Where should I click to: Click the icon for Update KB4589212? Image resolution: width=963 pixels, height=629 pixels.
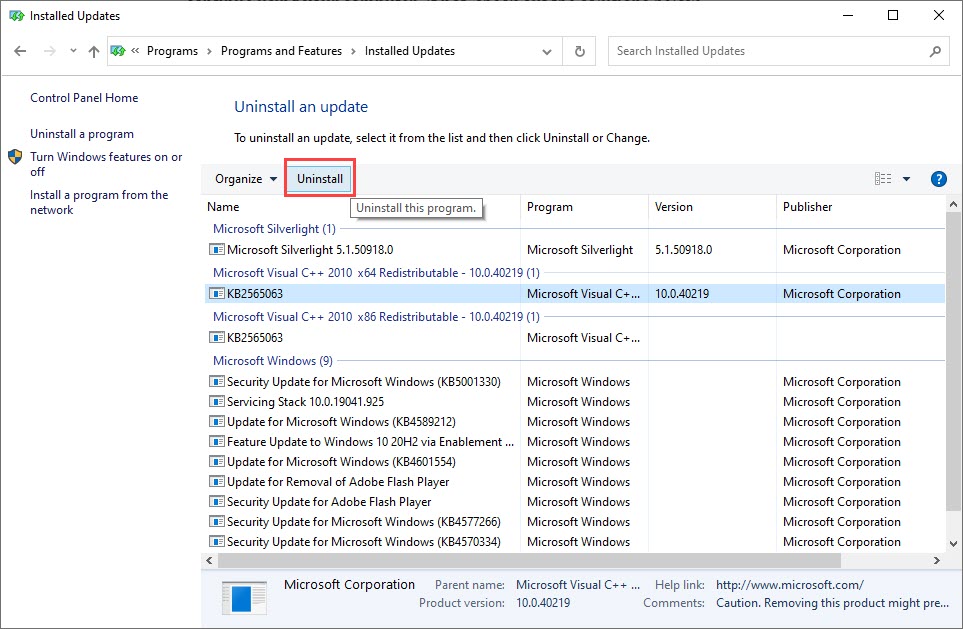click(217, 421)
